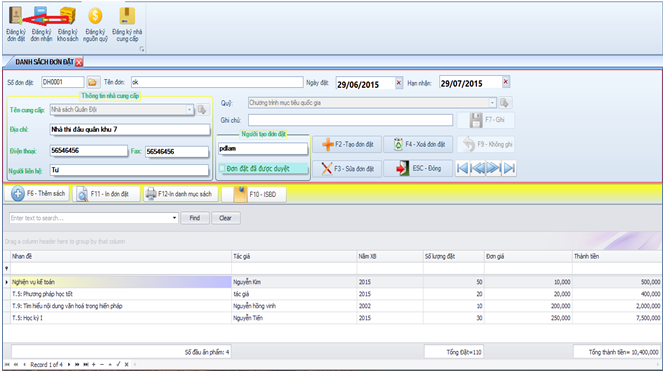663x372 pixels.
Task: Click lookup icon beside Quỹ dropdown
Action: [504, 103]
